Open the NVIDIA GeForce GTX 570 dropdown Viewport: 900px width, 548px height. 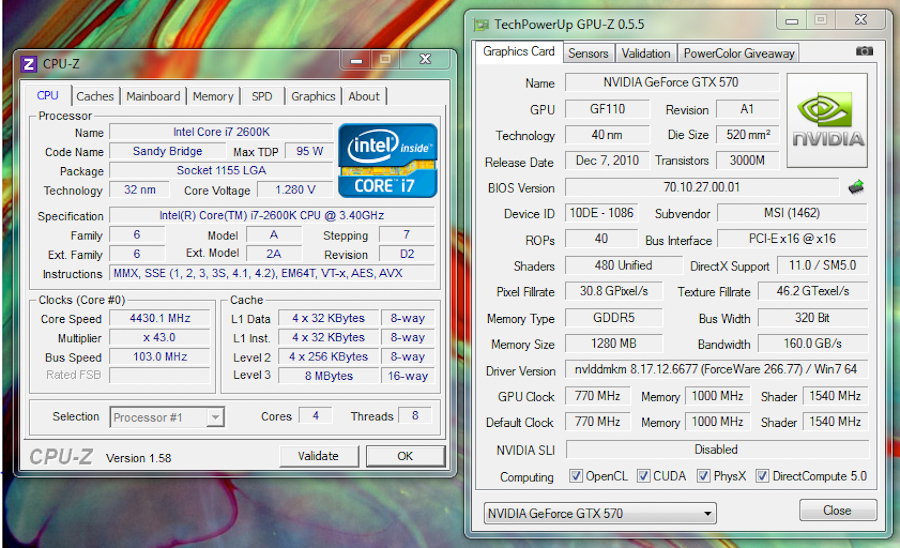pos(600,513)
